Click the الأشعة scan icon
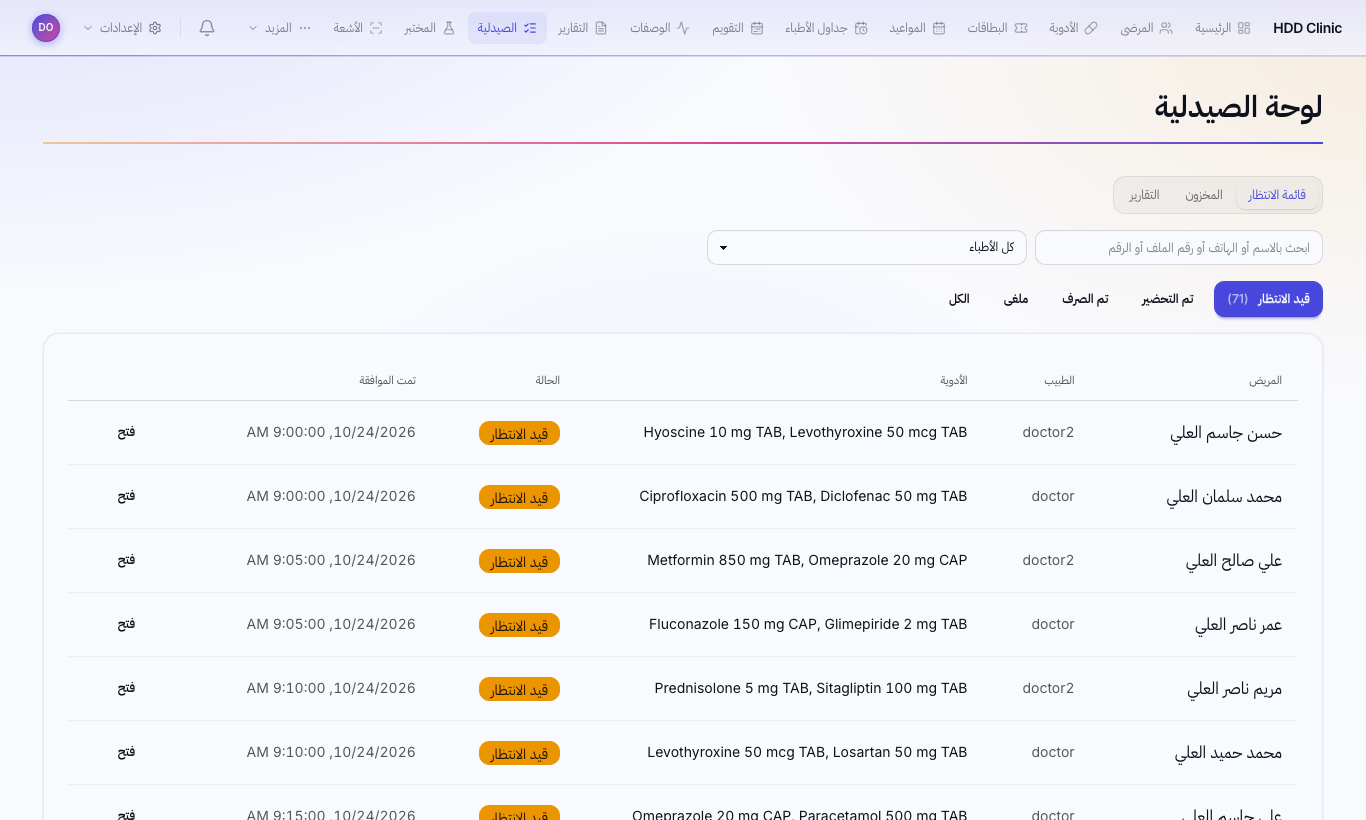 (x=376, y=28)
